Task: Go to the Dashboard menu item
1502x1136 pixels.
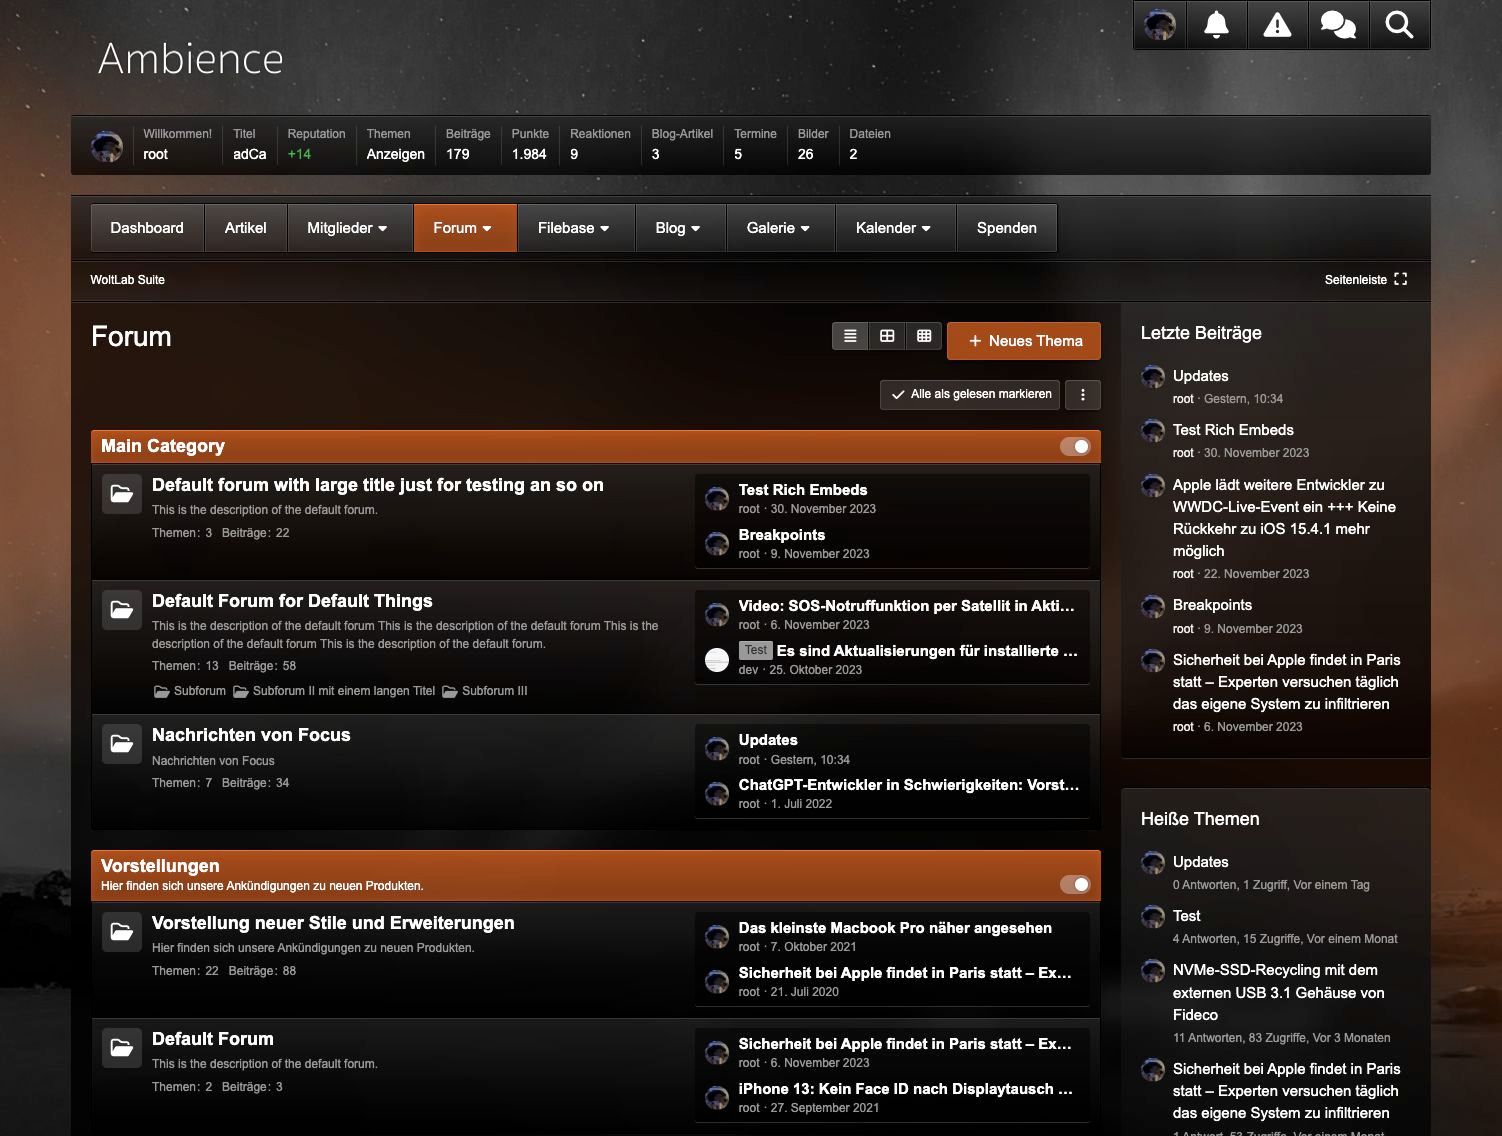Action: (147, 228)
